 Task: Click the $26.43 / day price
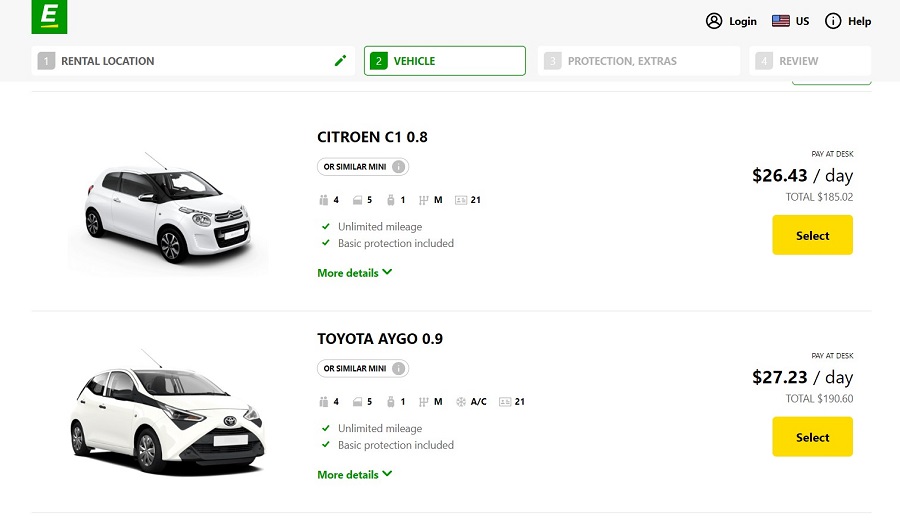(802, 176)
